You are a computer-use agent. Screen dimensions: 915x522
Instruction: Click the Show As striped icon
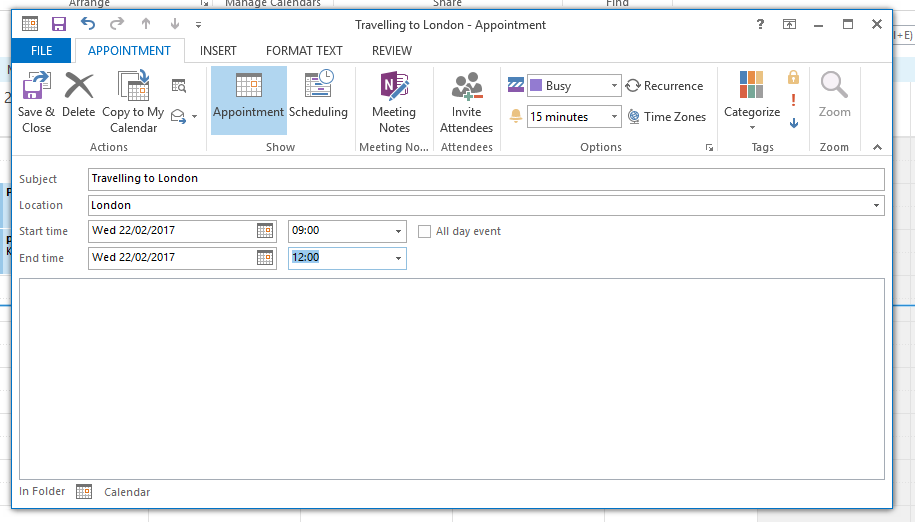coord(516,85)
